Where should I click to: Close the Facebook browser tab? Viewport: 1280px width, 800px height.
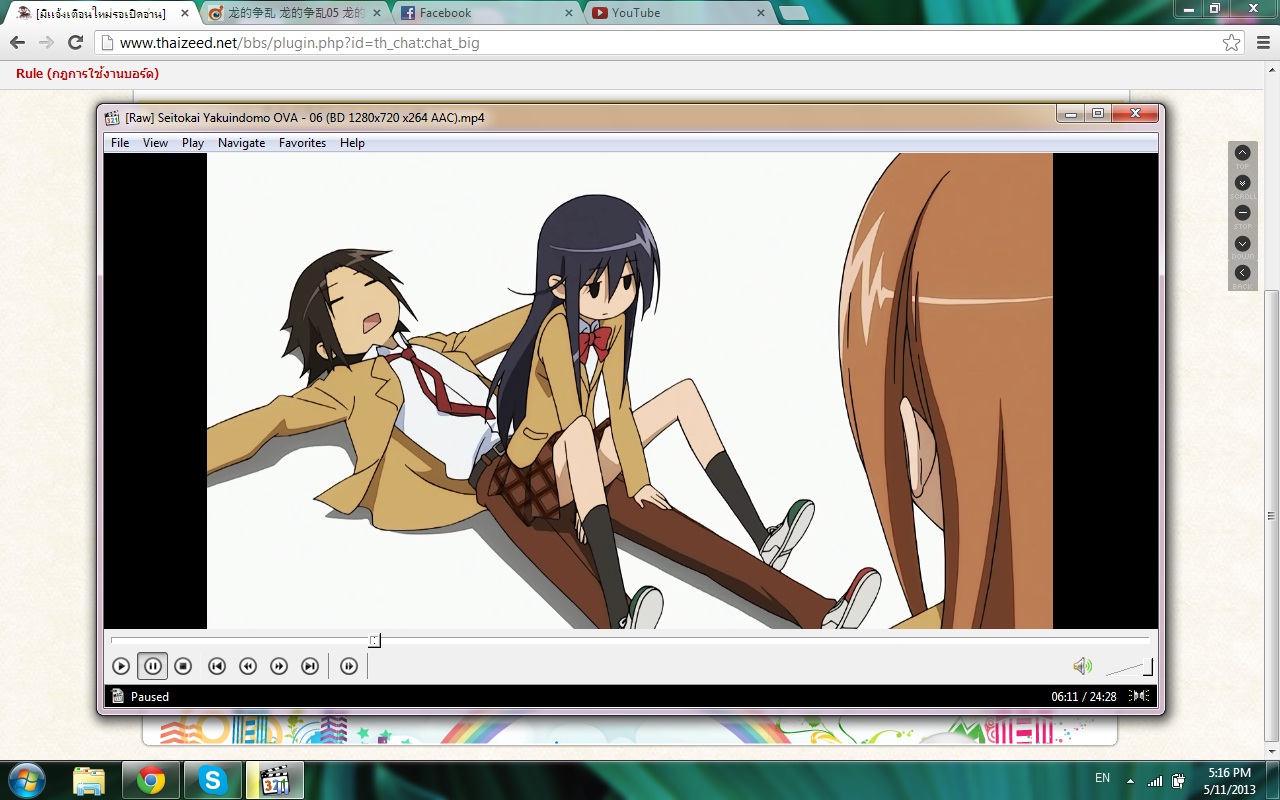pyautogui.click(x=569, y=13)
